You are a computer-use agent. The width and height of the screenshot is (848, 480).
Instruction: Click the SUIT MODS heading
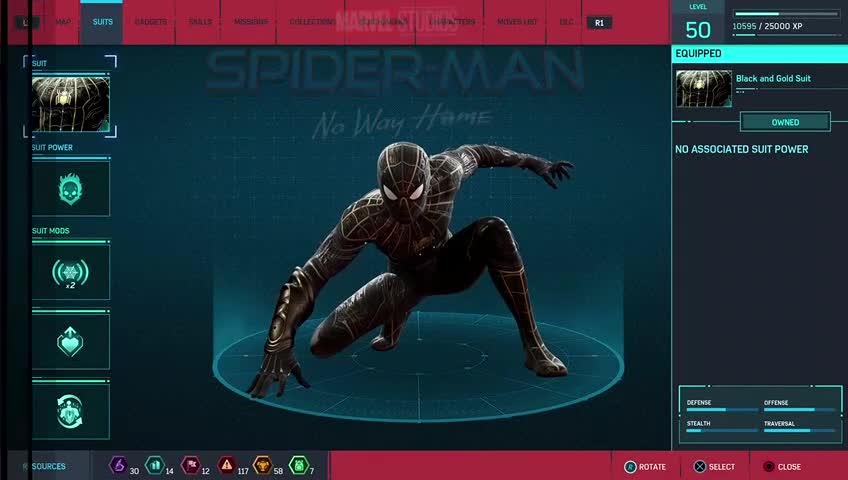click(50, 231)
